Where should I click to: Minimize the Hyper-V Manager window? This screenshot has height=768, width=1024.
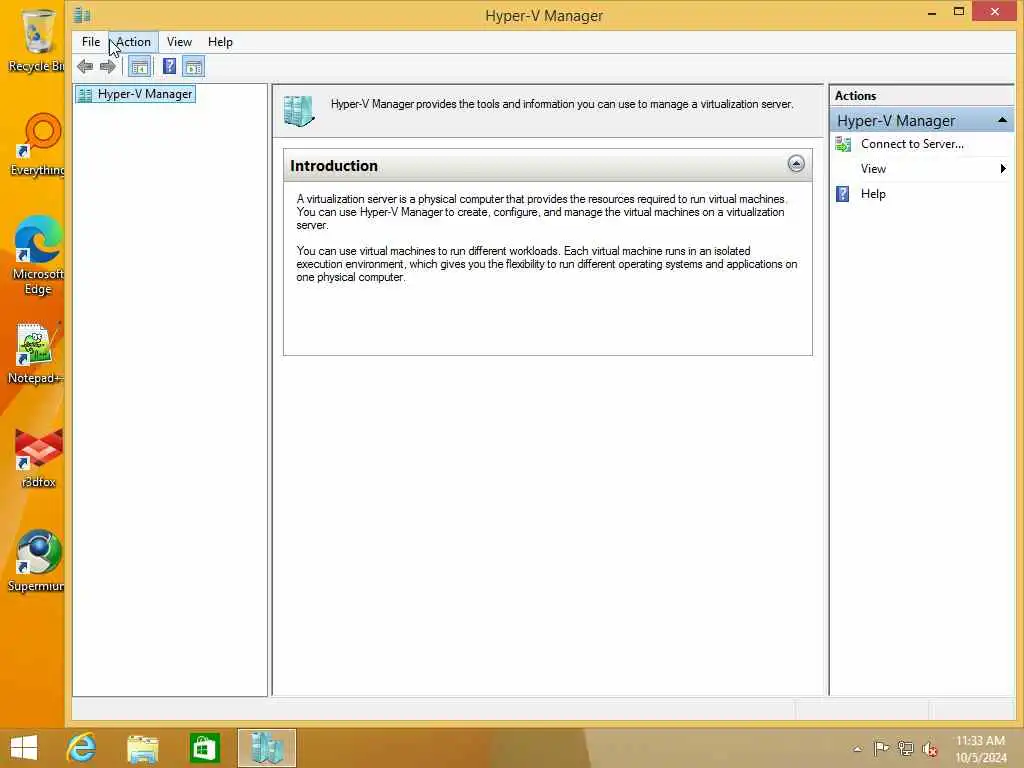(x=932, y=12)
